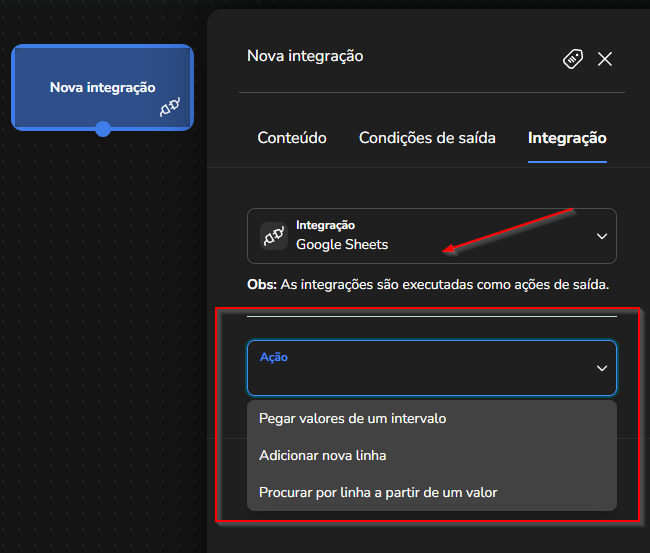Close the Nova integração panel
650x553 pixels.
click(605, 59)
